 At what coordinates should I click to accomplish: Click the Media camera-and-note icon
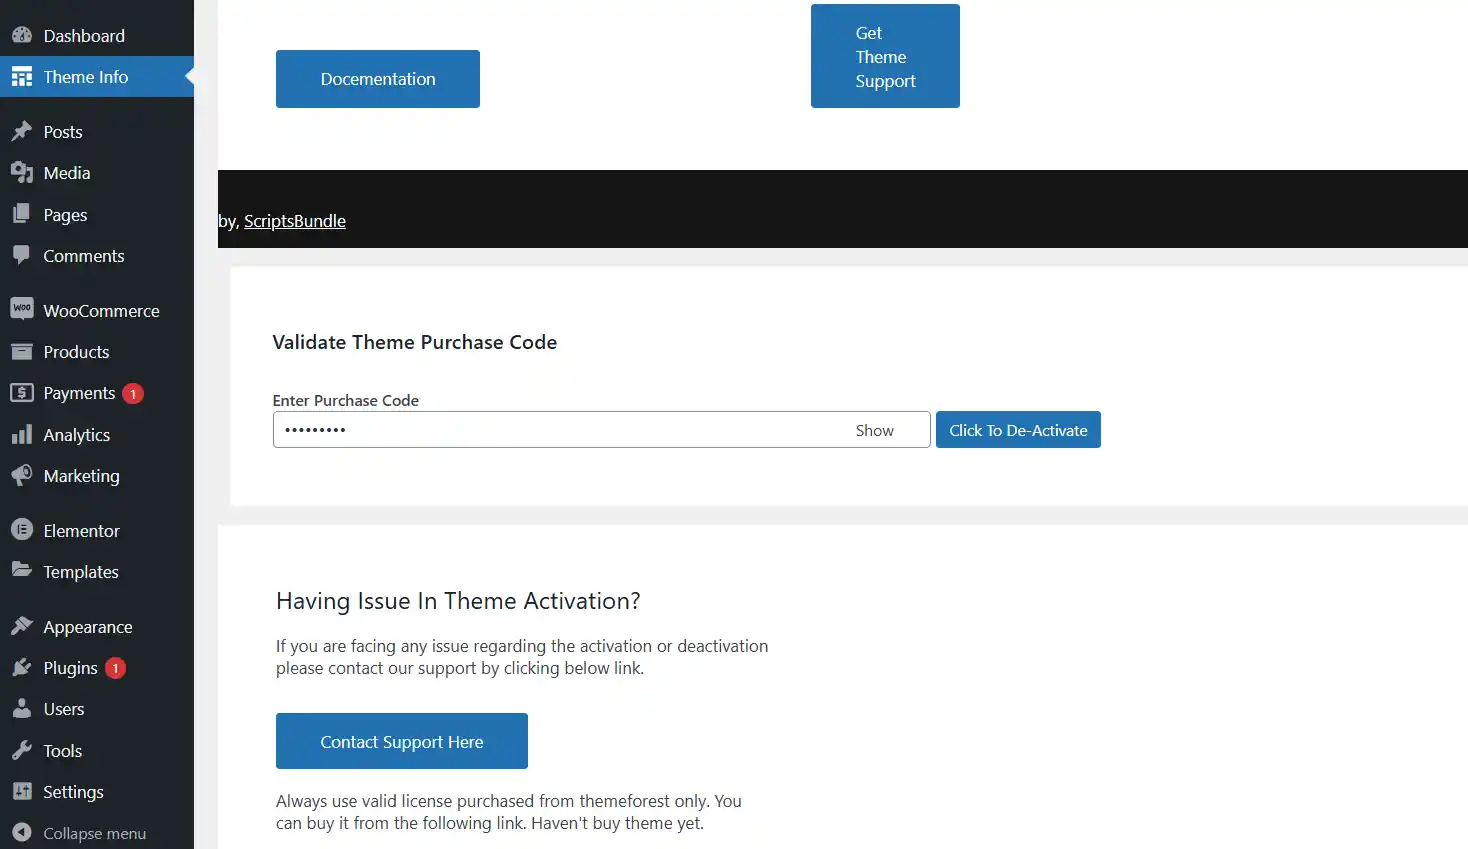[22, 173]
